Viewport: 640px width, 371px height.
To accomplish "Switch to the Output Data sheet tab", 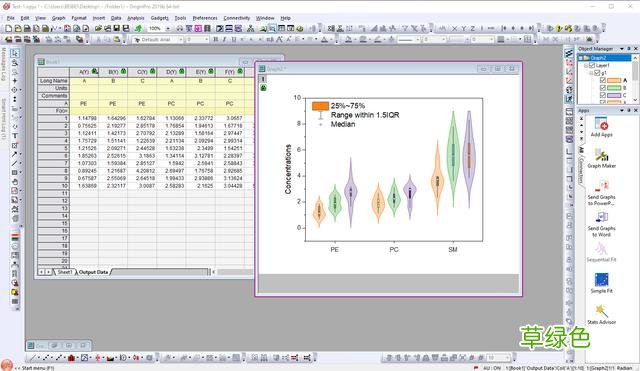I will 93,272.
